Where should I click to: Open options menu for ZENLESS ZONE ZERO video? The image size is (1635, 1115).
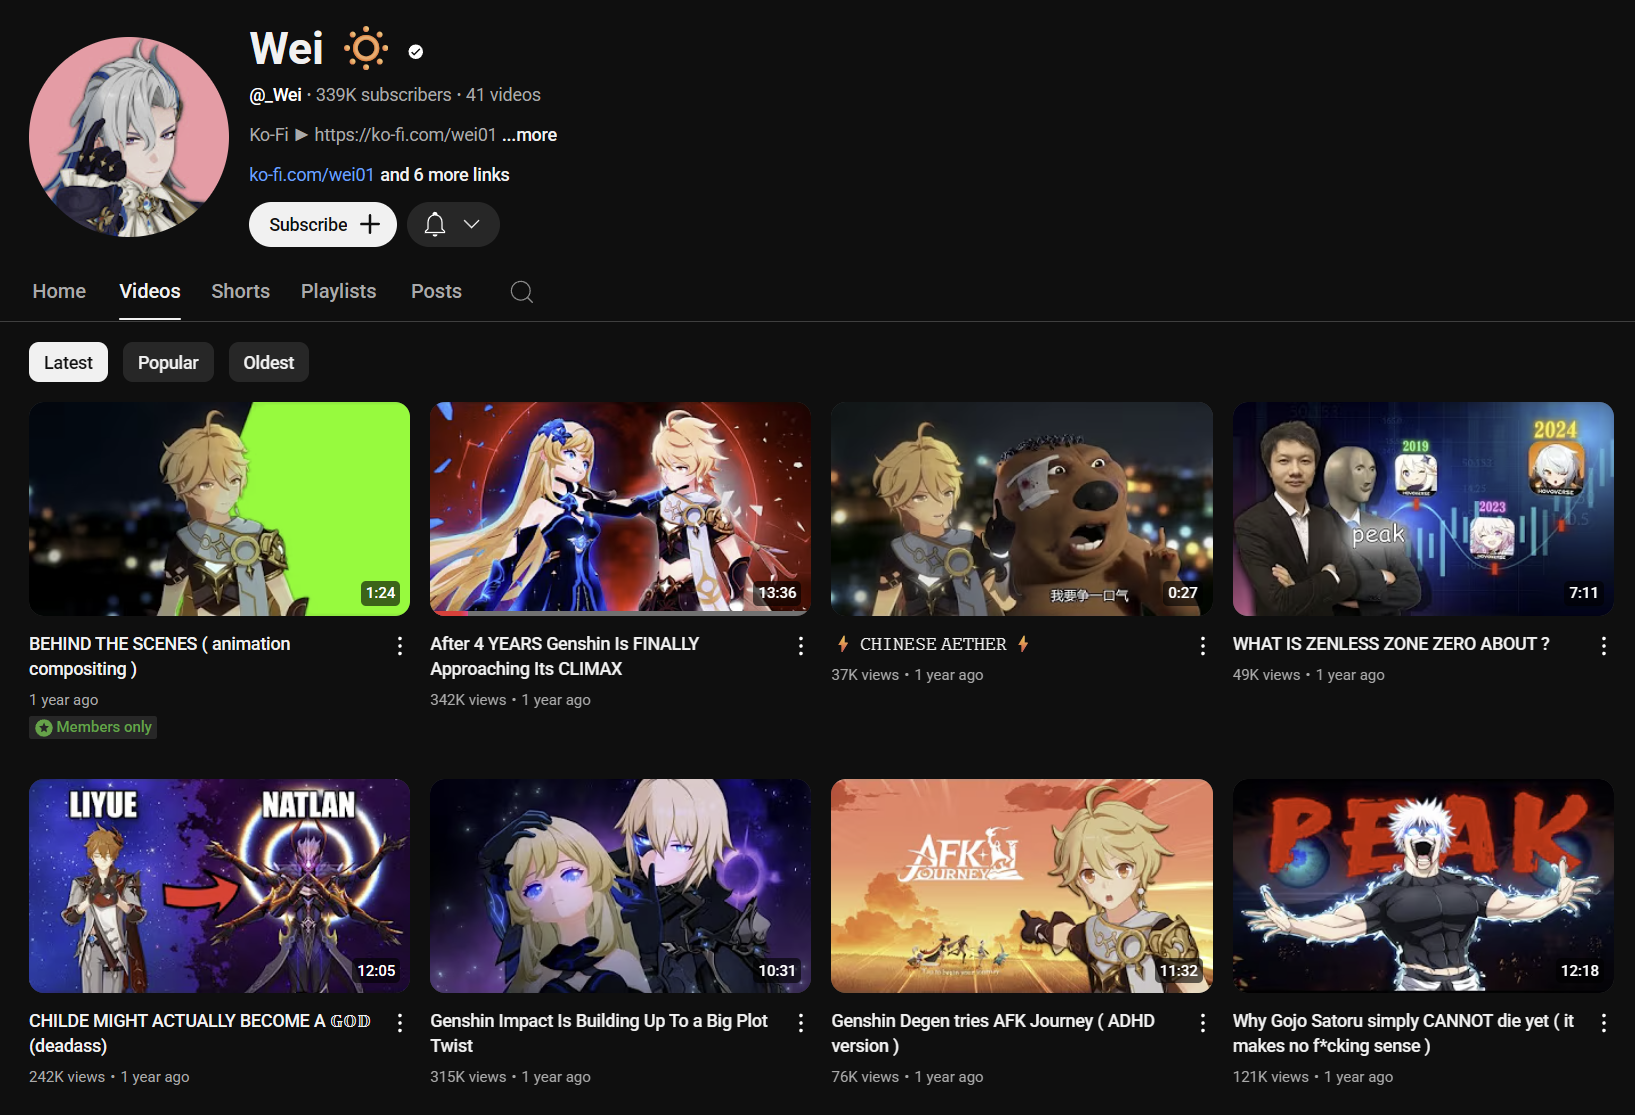(x=1603, y=646)
